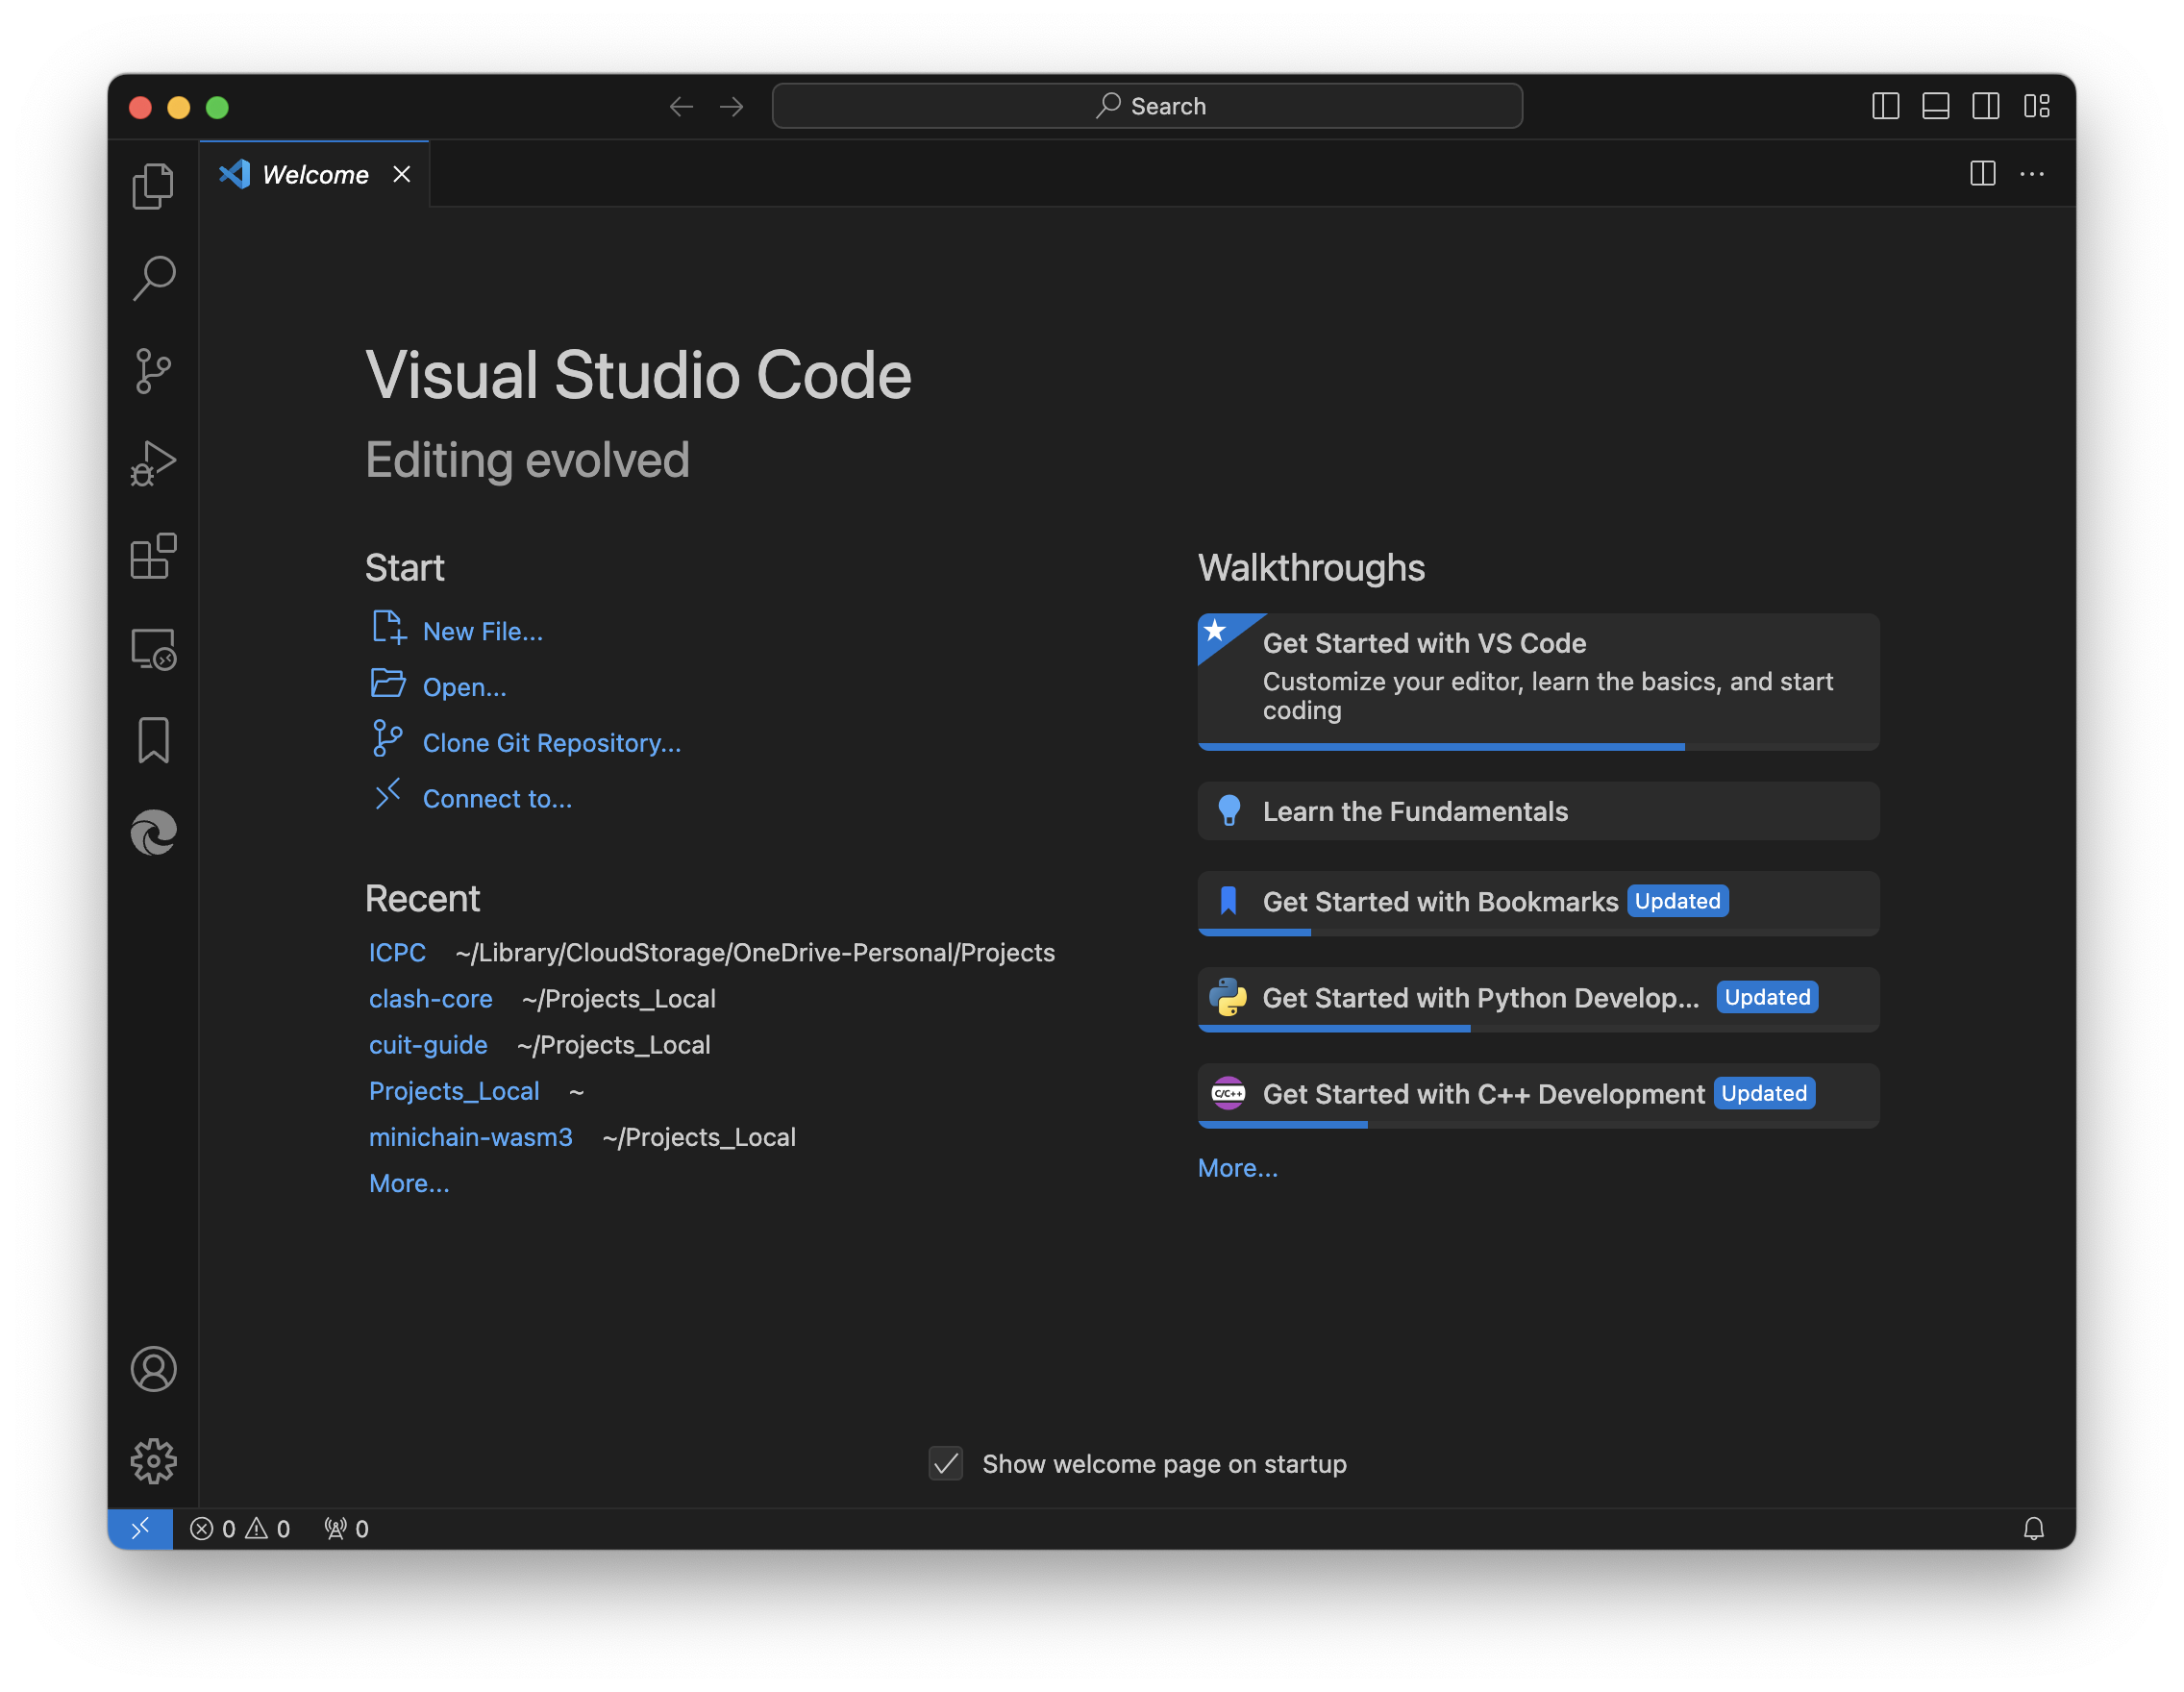The height and width of the screenshot is (1692, 2184).
Task: Open the Explorer view in activity bar
Action: pos(153,186)
